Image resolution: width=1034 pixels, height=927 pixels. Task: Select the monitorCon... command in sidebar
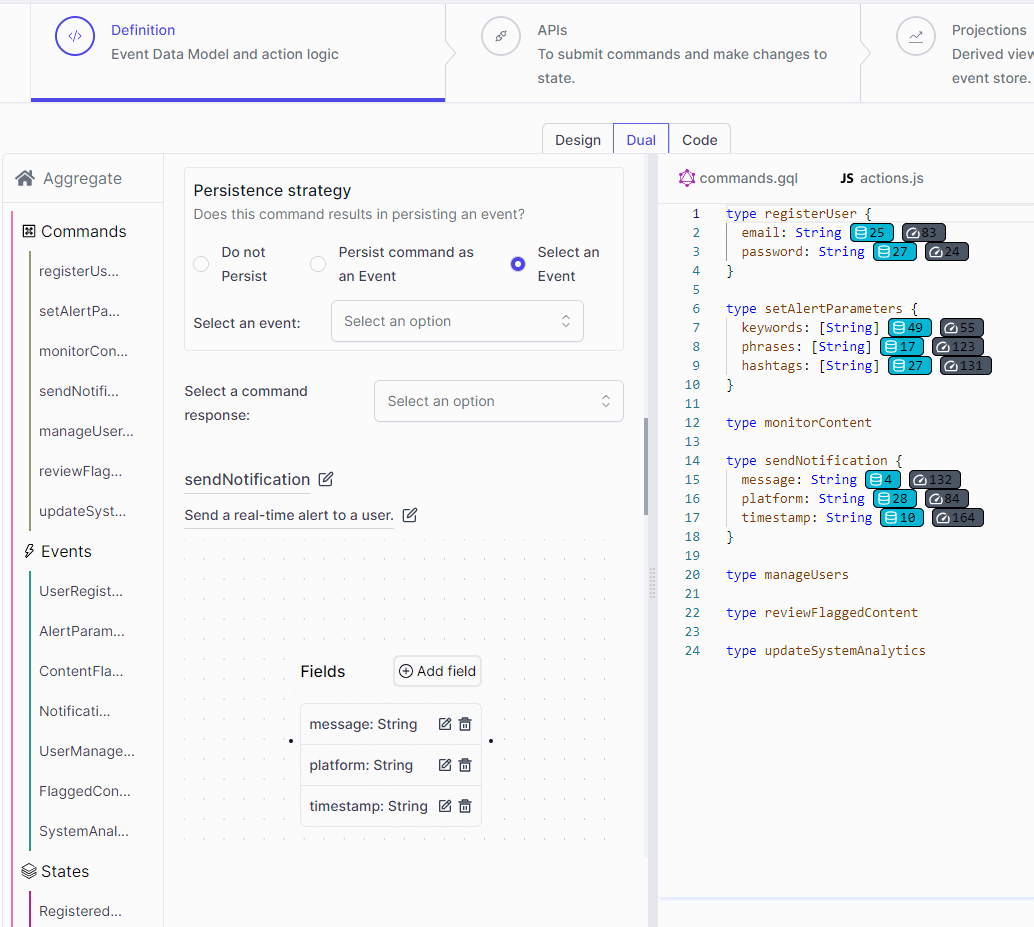point(83,351)
